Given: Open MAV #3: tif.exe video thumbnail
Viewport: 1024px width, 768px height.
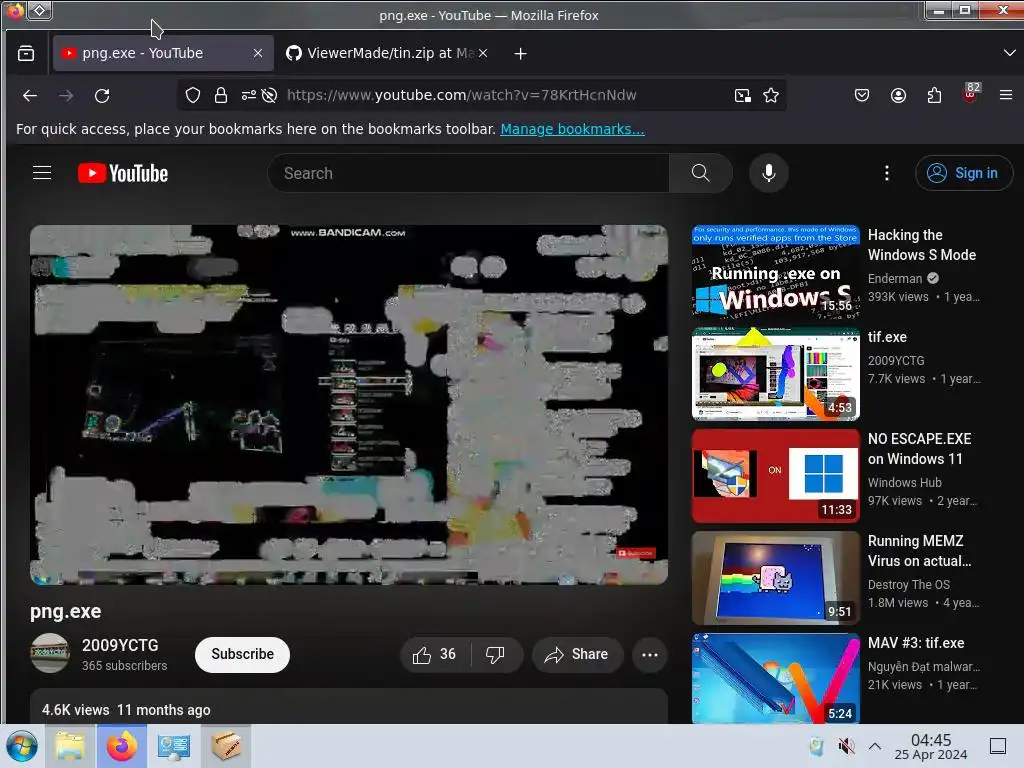Looking at the screenshot, I should 776,679.
